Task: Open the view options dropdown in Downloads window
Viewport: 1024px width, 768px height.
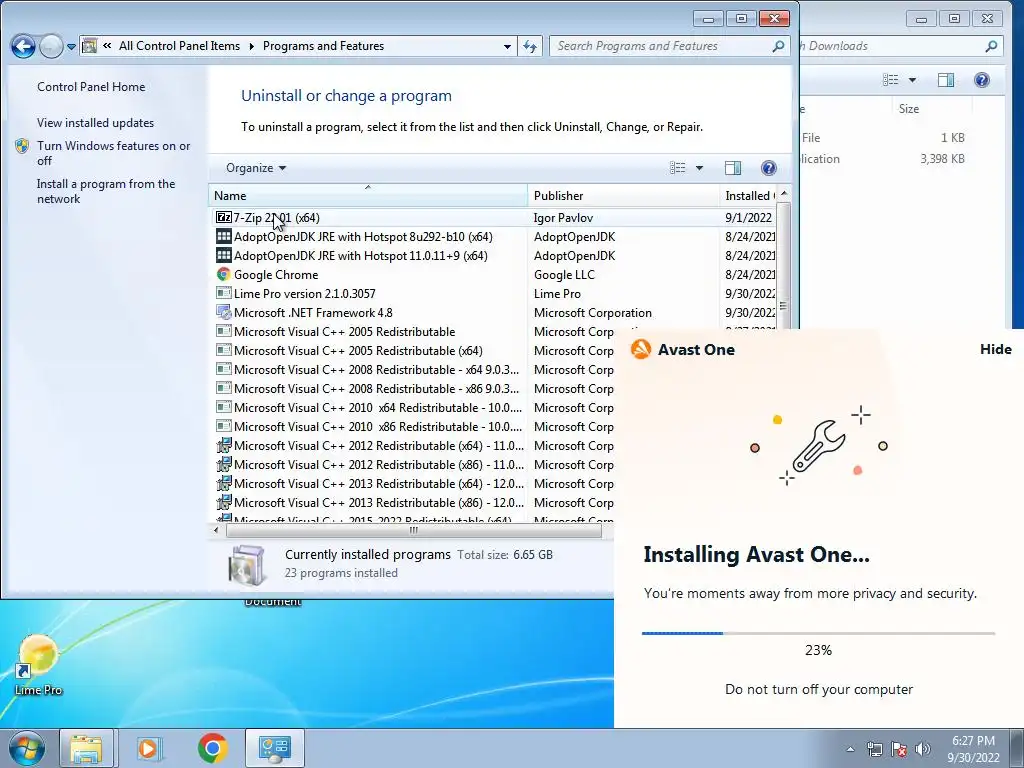Action: point(912,80)
